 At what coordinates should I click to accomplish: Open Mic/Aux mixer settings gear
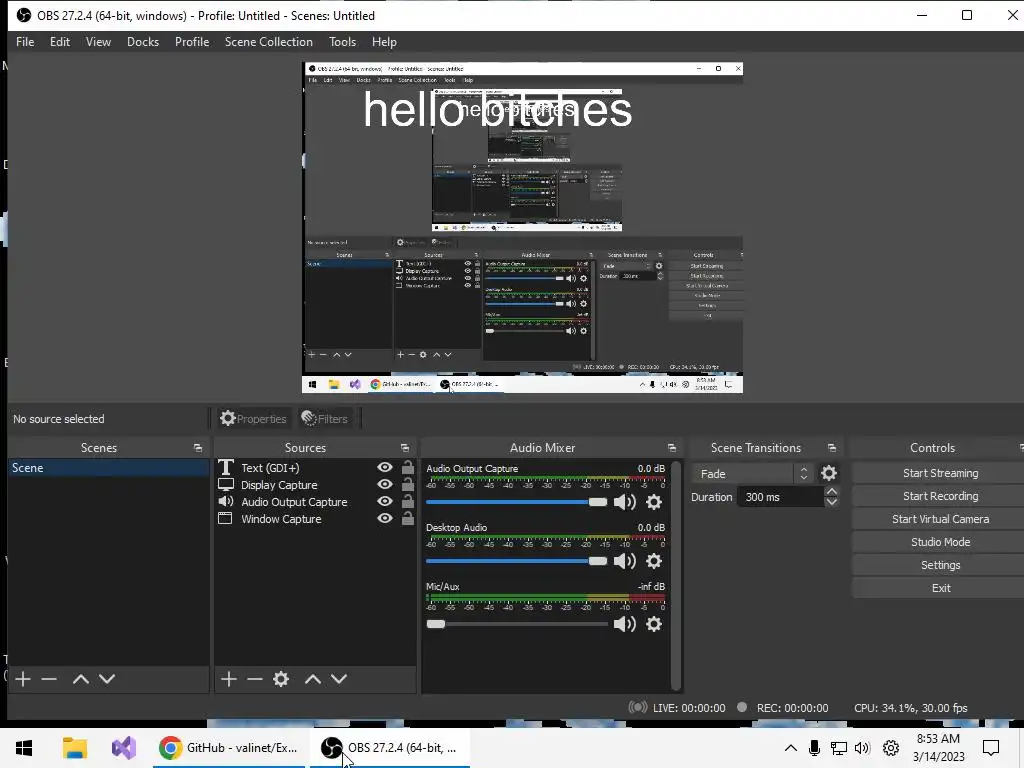654,624
